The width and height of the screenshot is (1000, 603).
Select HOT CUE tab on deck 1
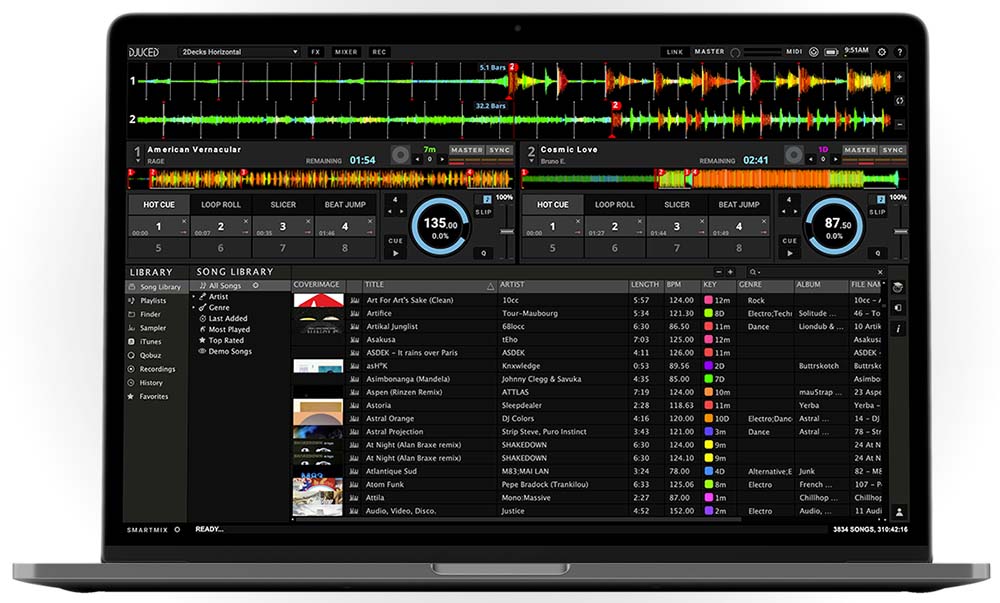[x=159, y=205]
